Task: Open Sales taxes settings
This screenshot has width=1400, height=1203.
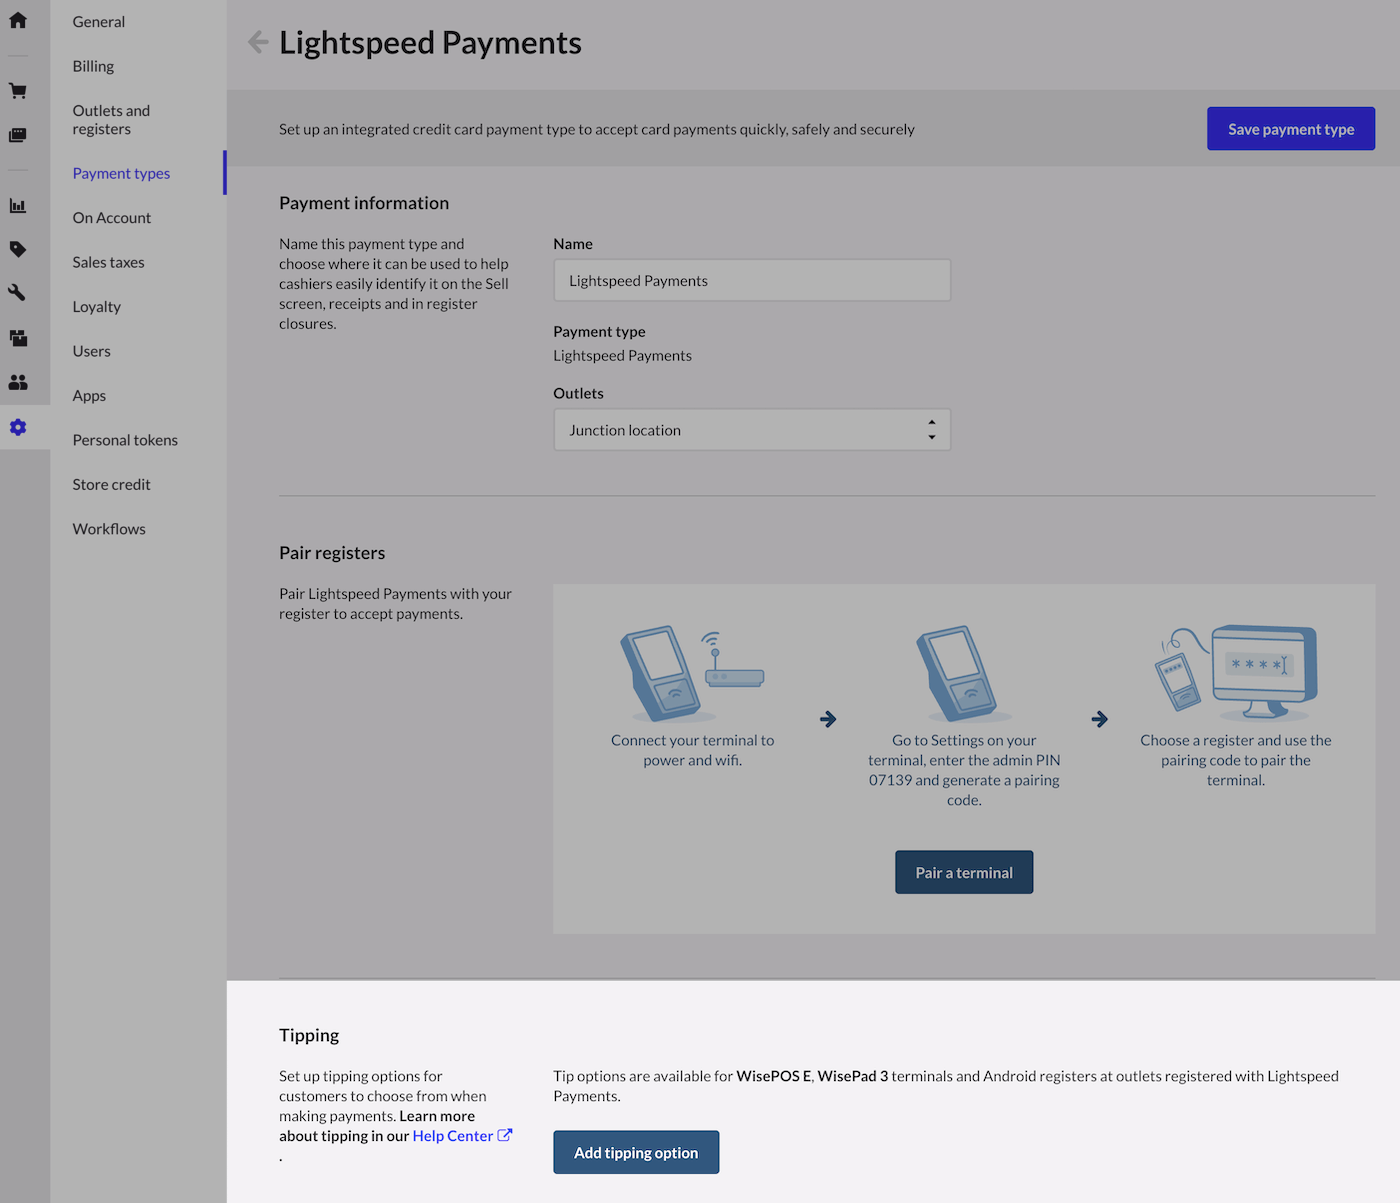Action: (x=108, y=262)
